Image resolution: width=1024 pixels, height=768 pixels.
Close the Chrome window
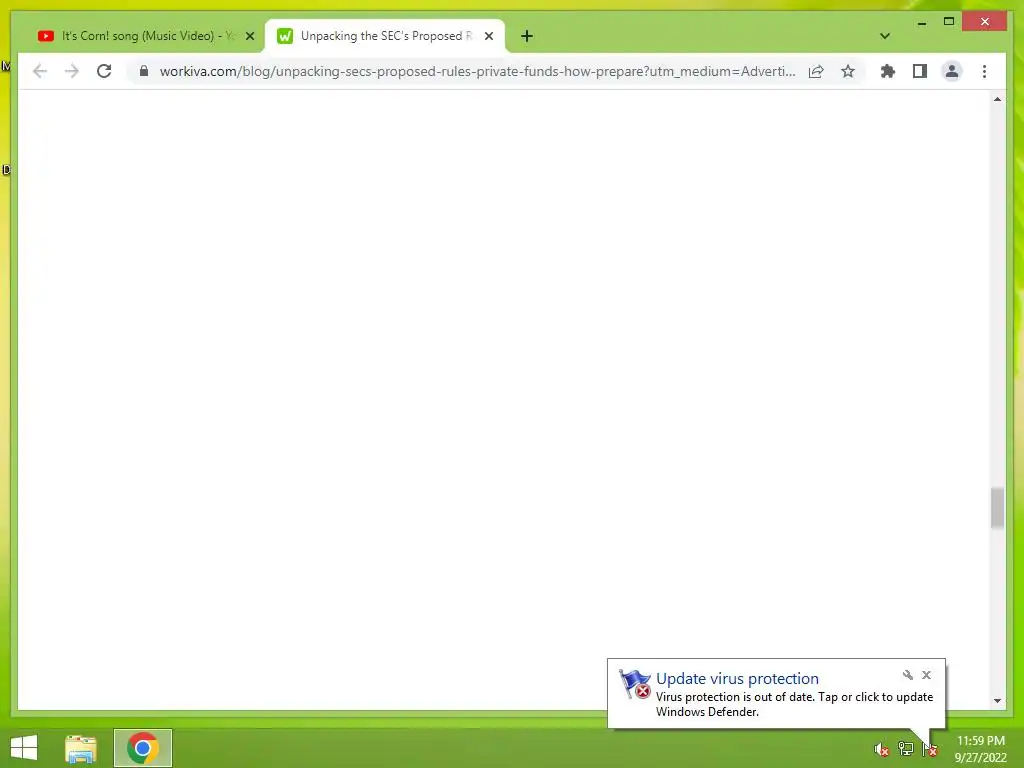tap(985, 22)
